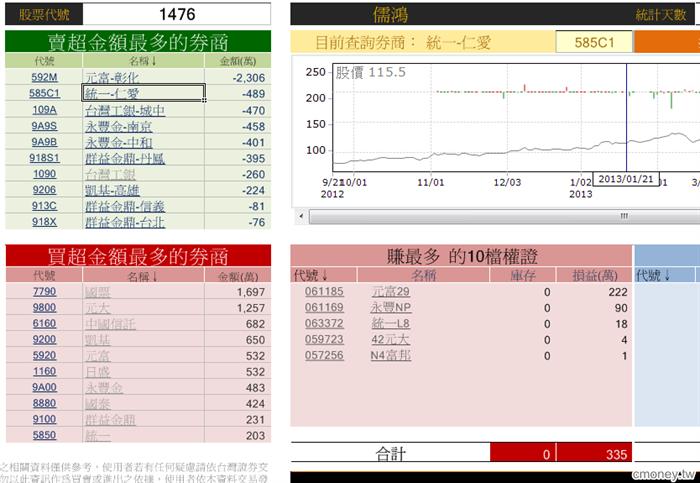Open buy-side broker code 9800

[x=44, y=308]
